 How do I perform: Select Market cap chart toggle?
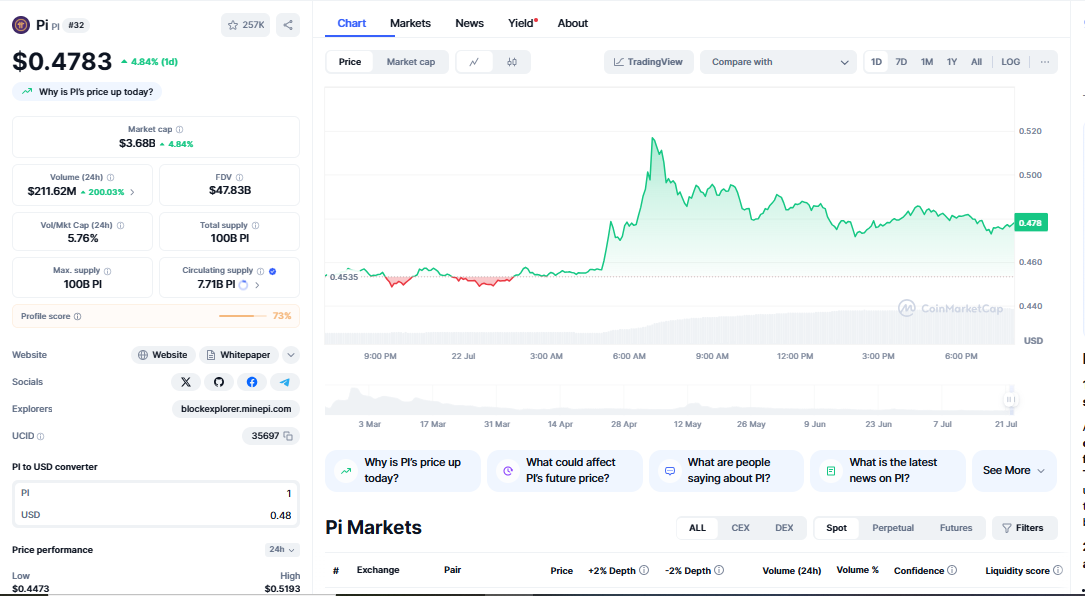pyautogui.click(x=411, y=62)
